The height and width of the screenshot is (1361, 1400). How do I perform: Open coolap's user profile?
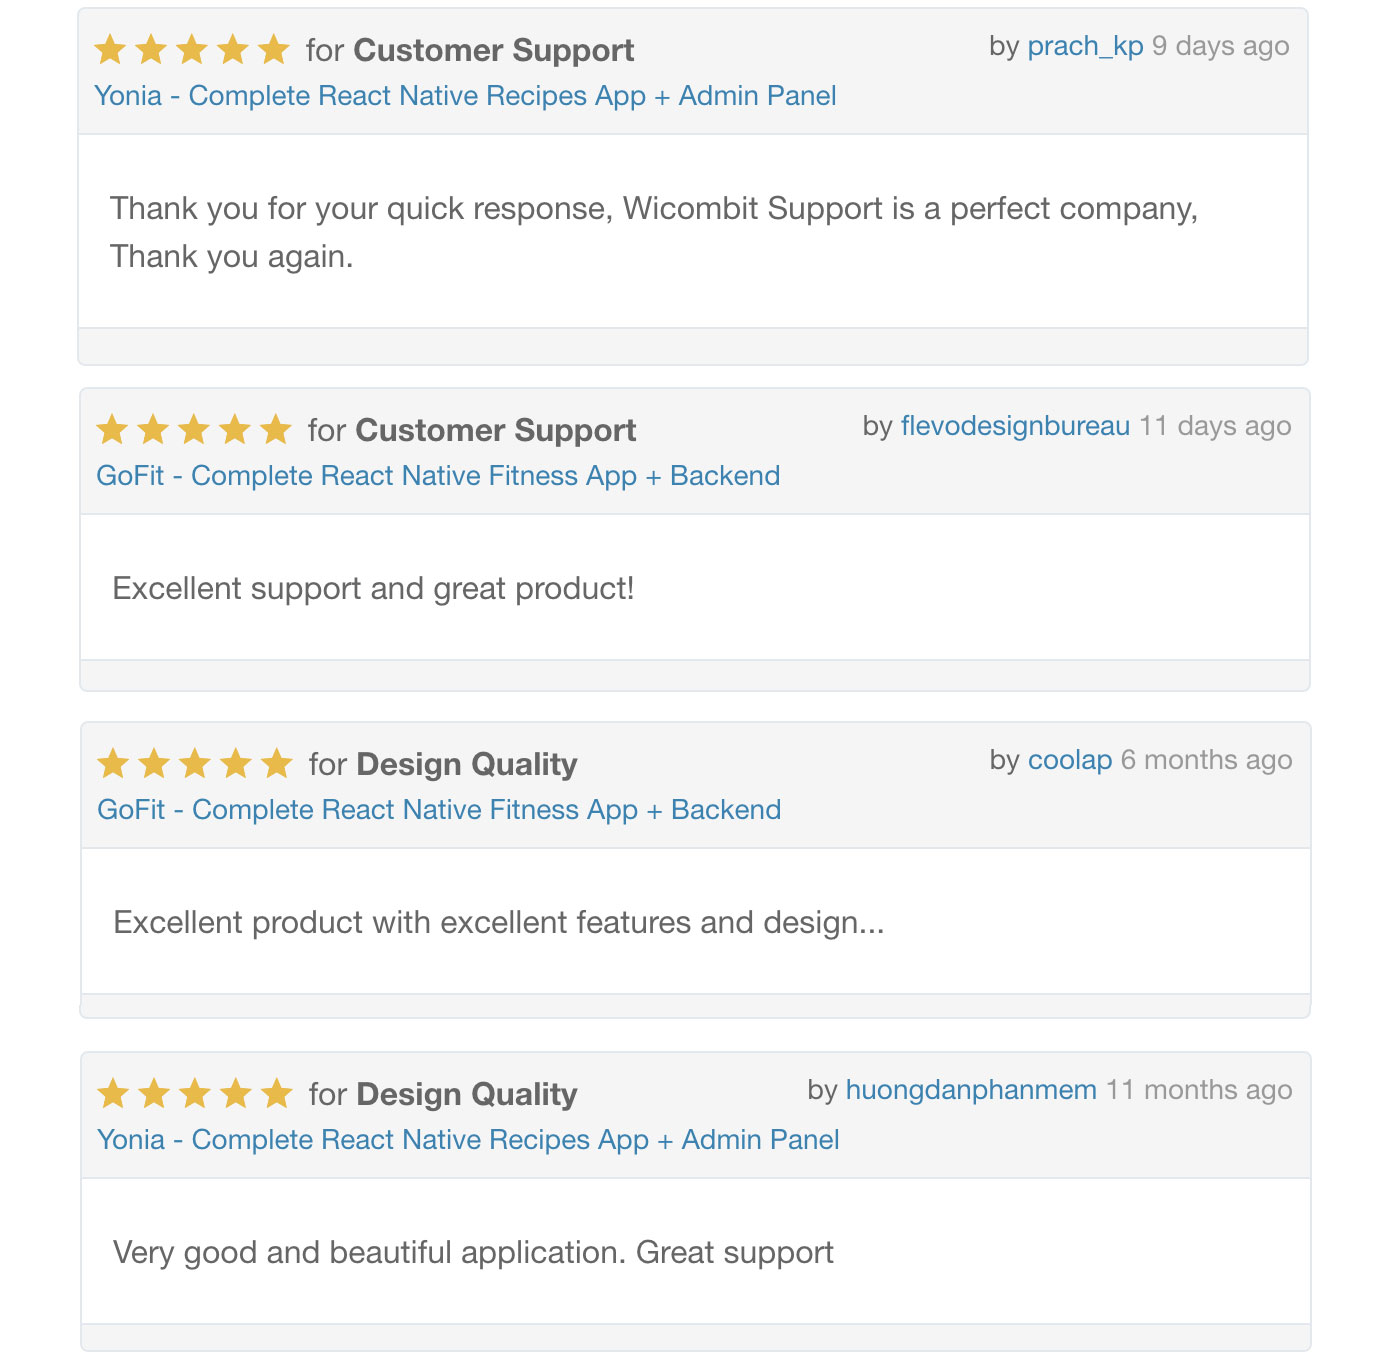[x=1070, y=760]
